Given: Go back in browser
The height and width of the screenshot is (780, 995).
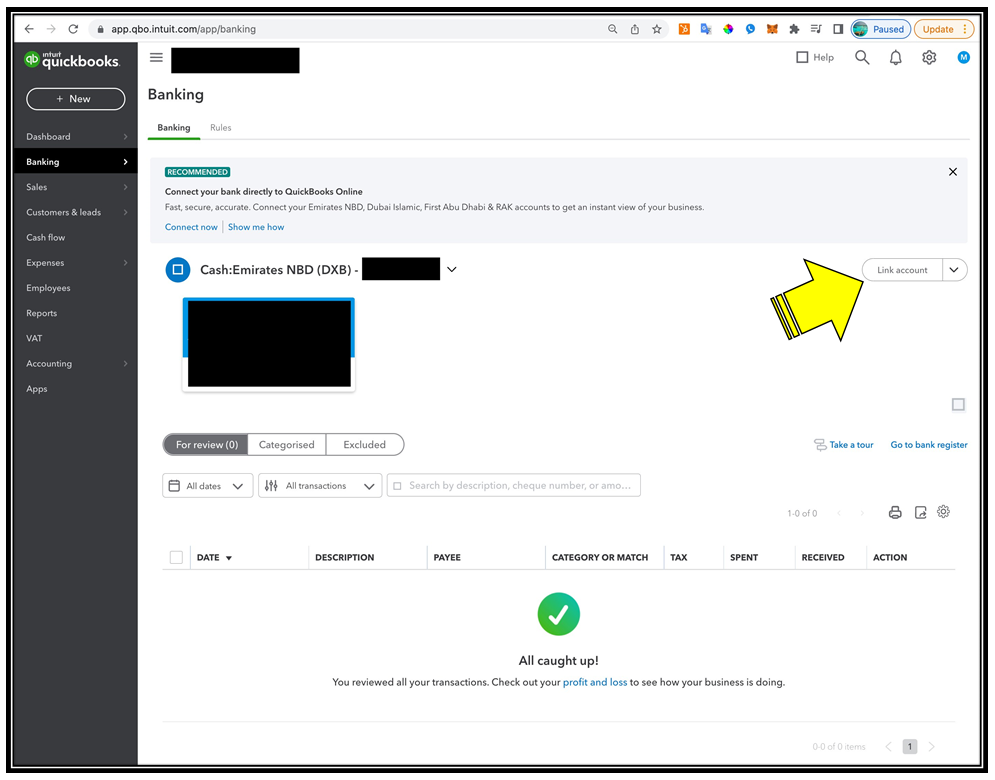Looking at the screenshot, I should tap(29, 29).
